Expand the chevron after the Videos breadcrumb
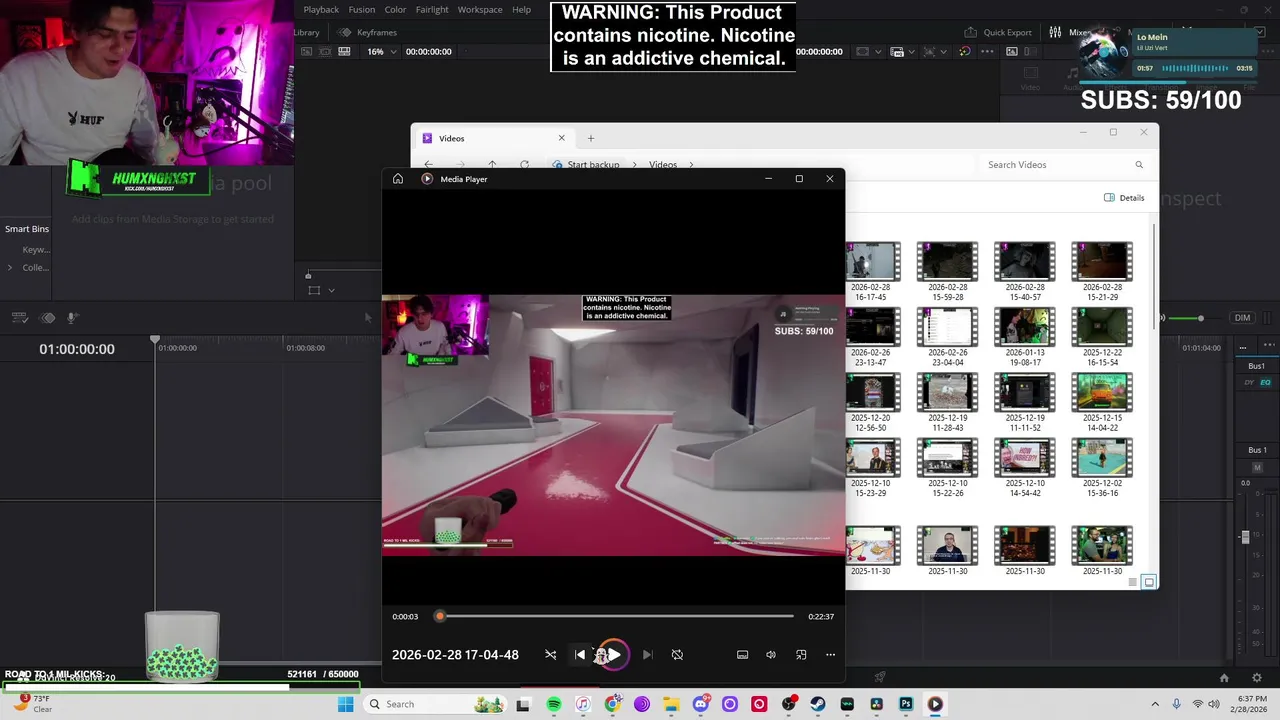This screenshot has width=1280, height=720. [689, 165]
